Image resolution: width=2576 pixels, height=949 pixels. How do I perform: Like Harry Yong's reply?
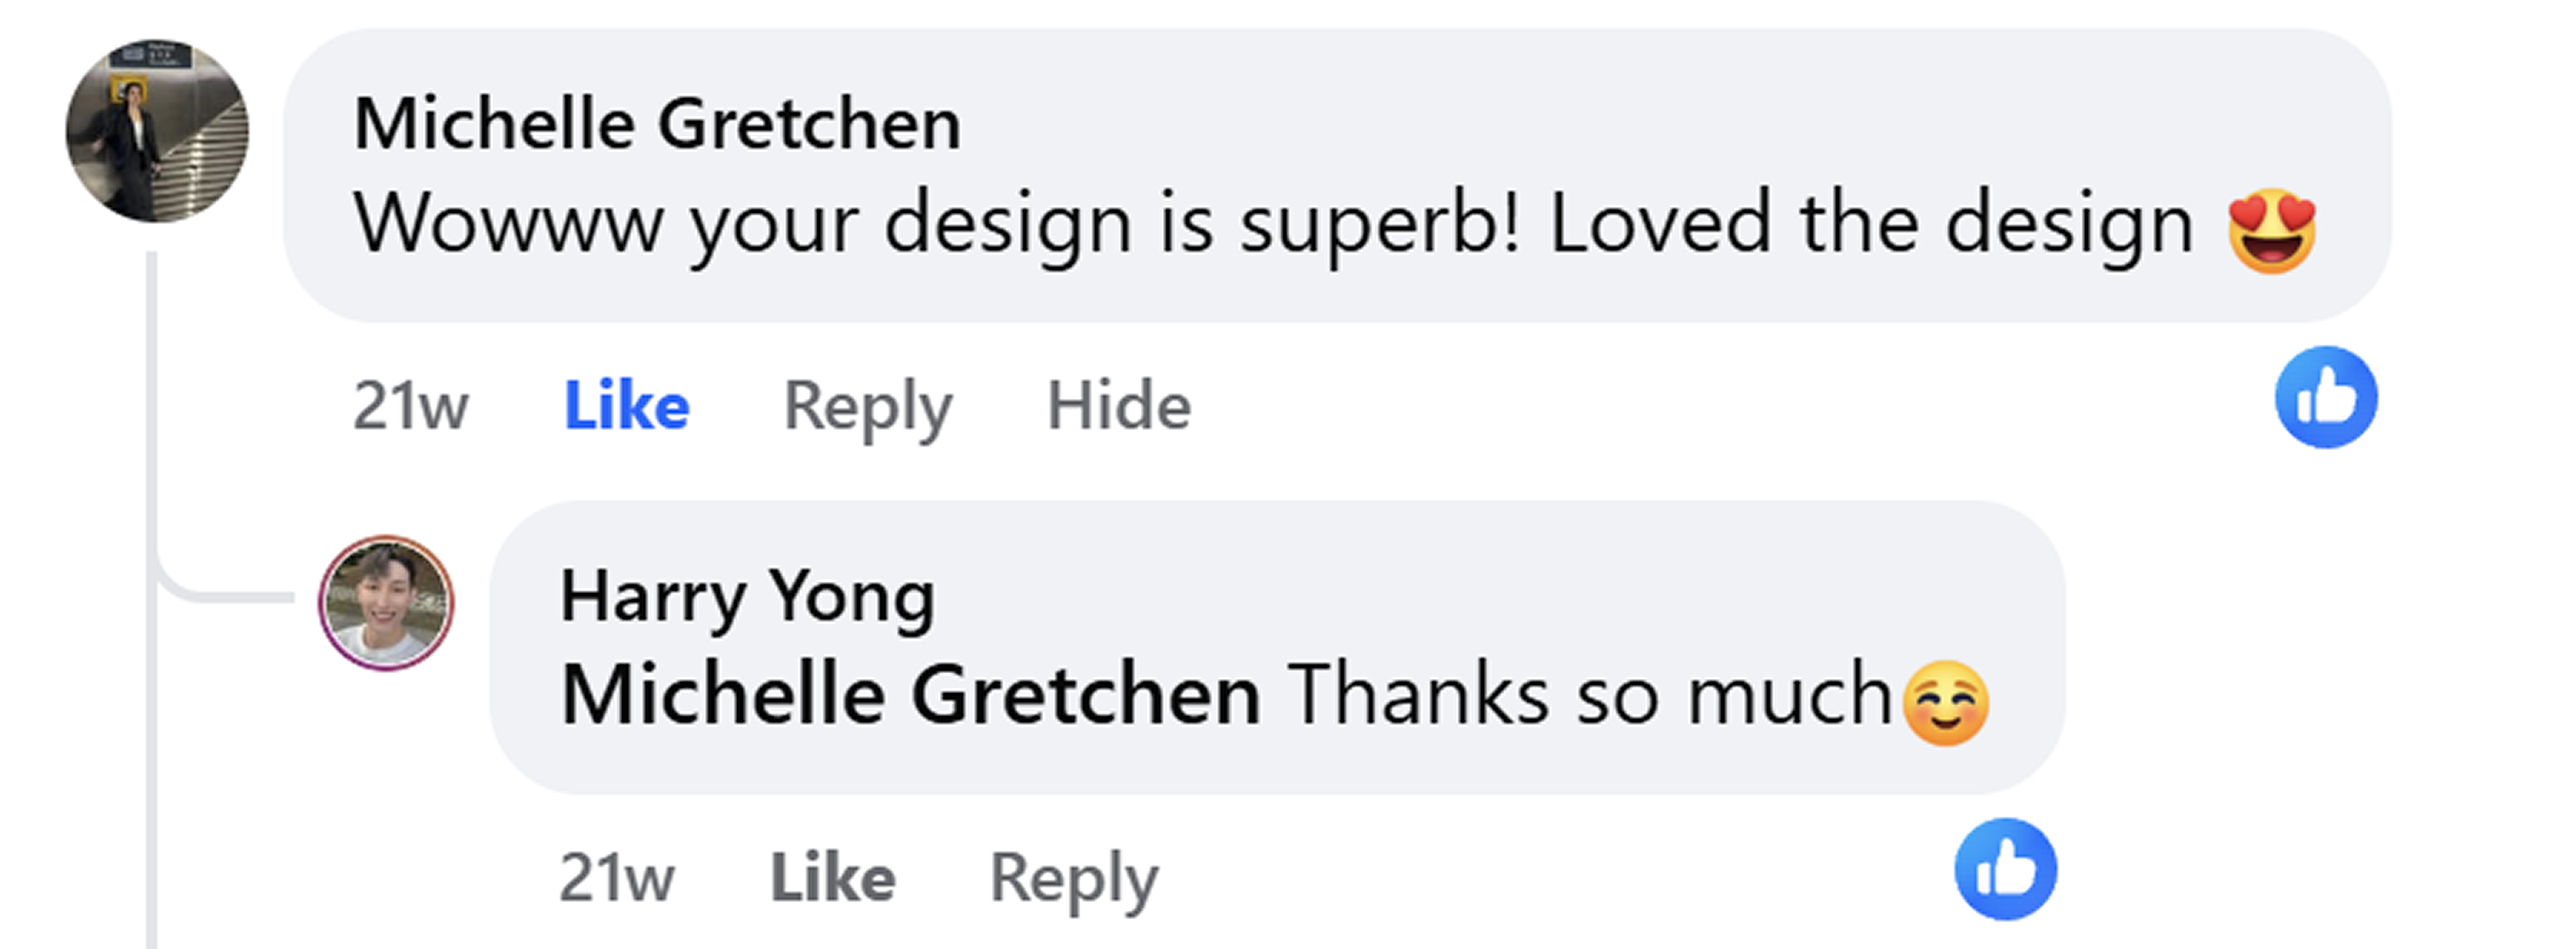point(832,878)
